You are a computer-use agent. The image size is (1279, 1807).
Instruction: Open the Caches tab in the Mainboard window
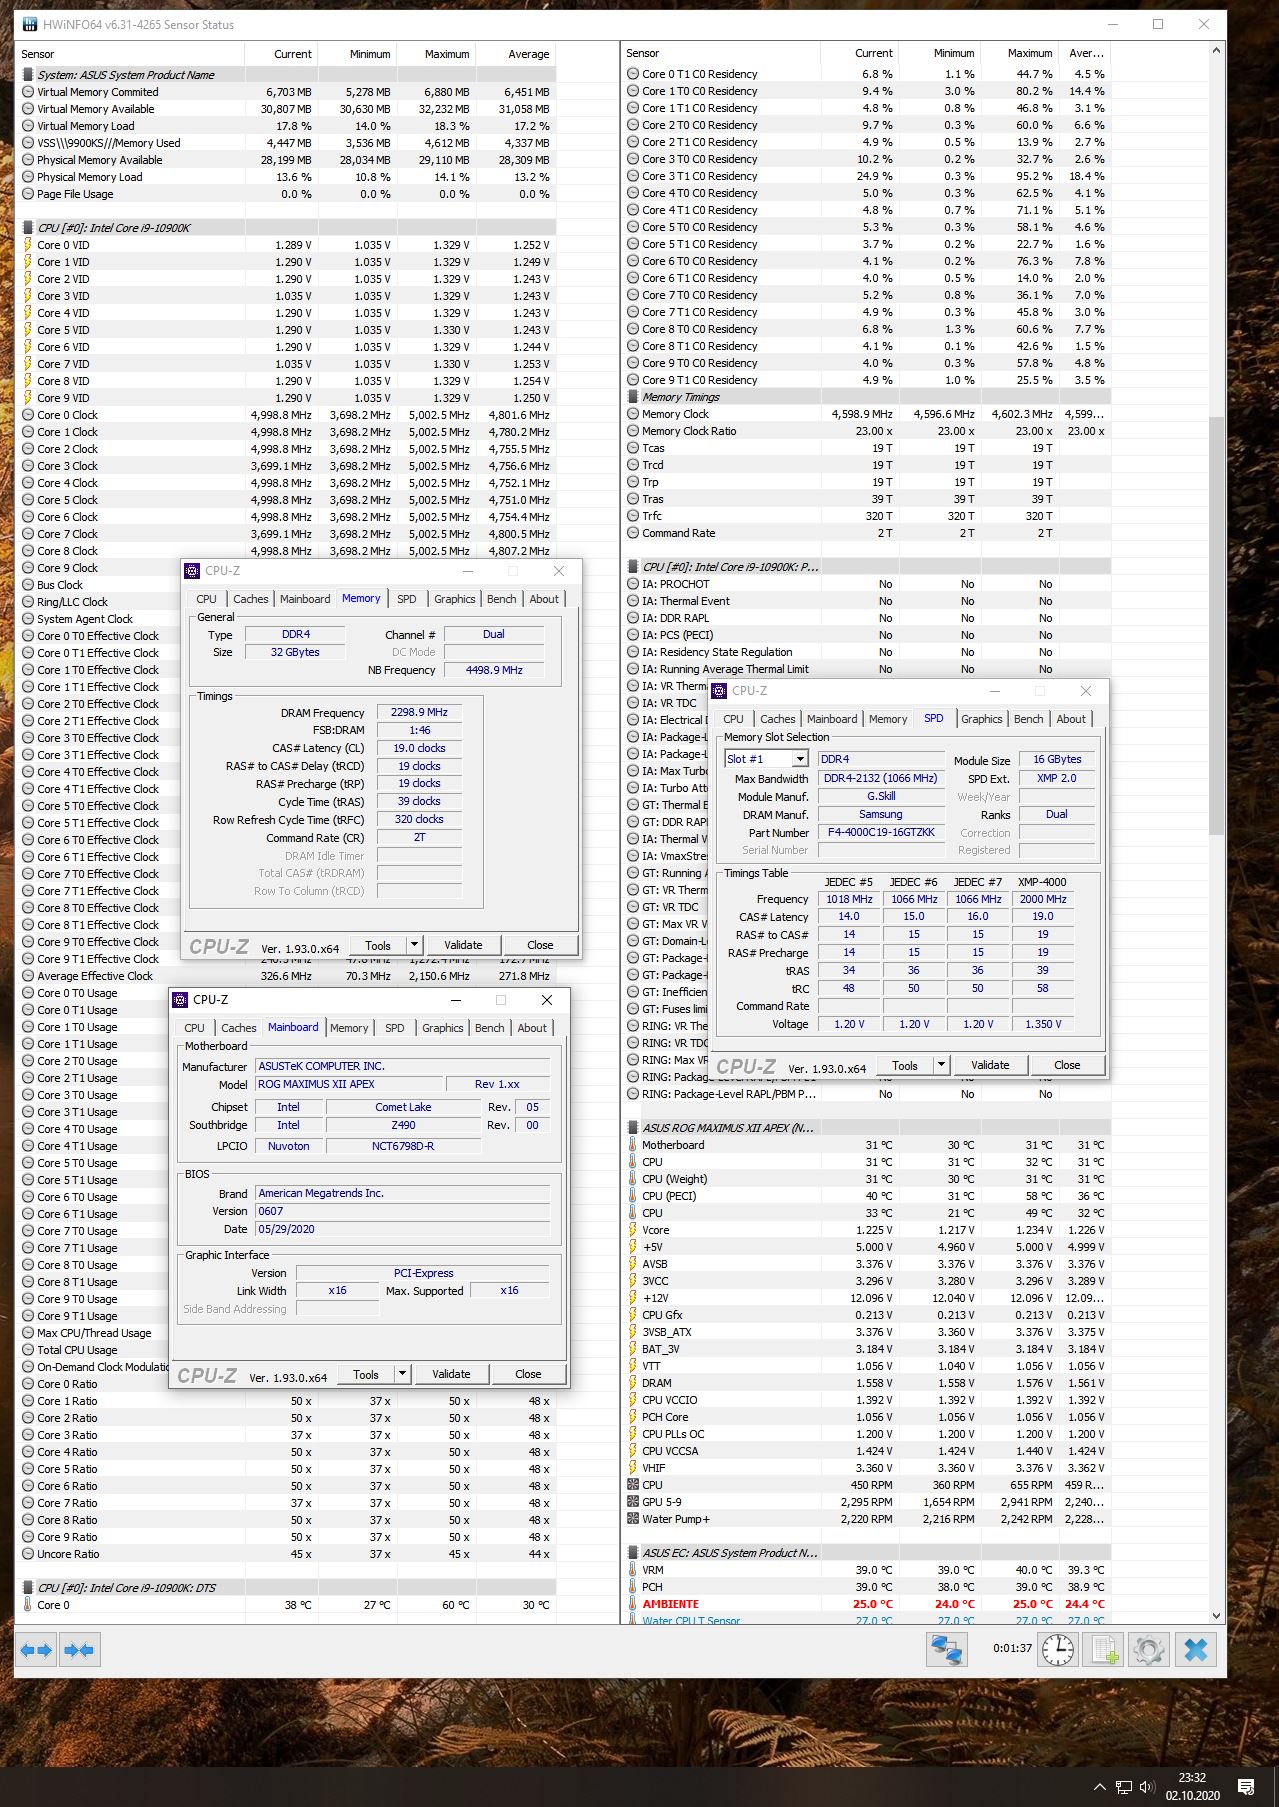point(238,1028)
